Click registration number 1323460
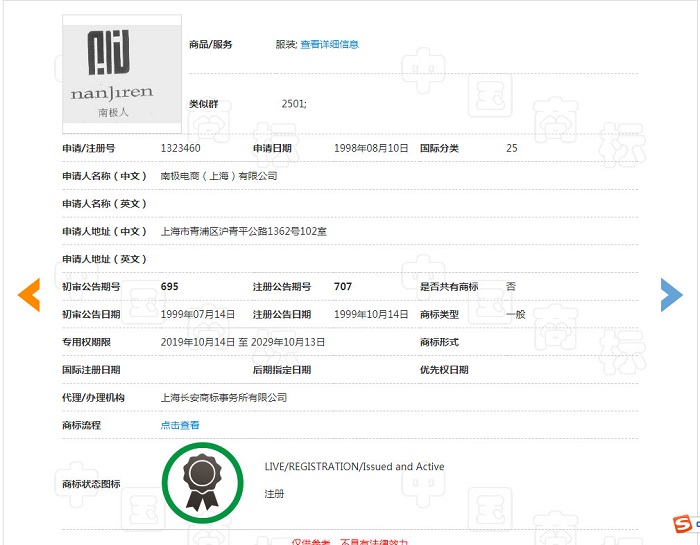 (x=181, y=148)
